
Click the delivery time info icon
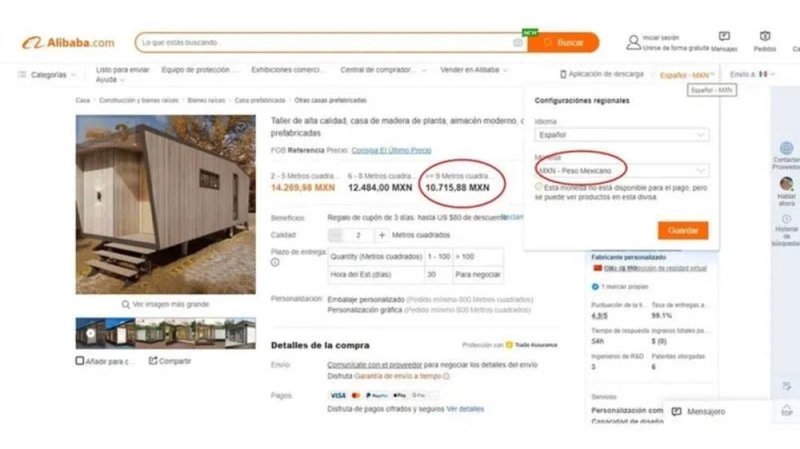(x=275, y=262)
